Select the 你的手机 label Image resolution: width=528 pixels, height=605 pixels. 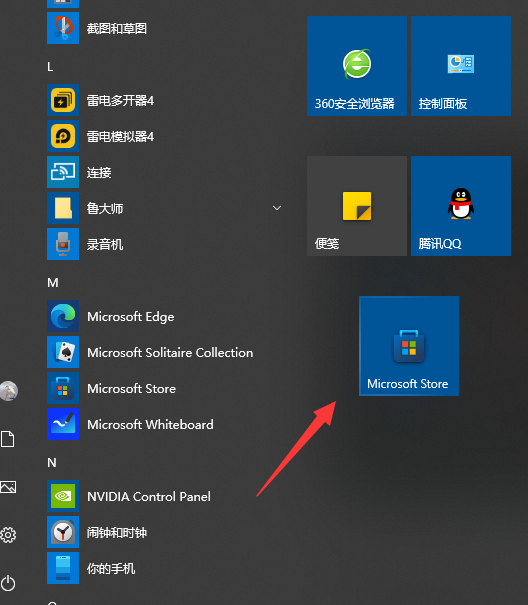111,569
